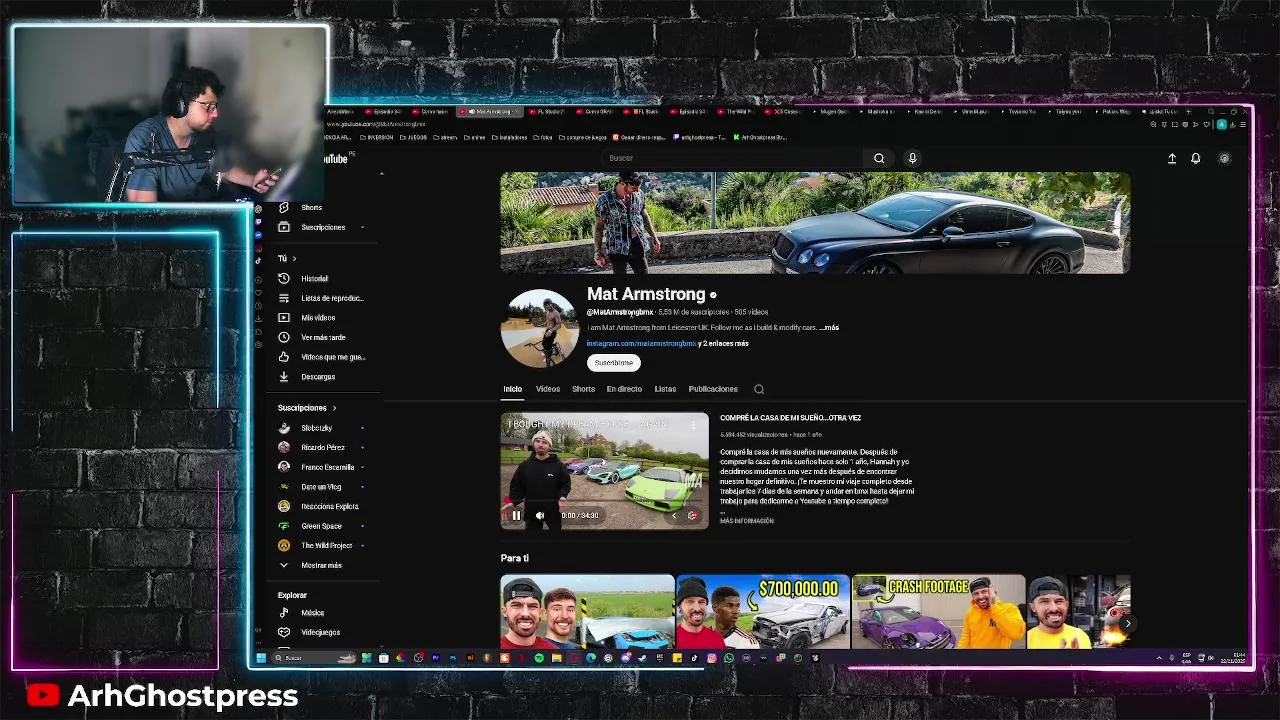1280x720 pixels.
Task: Open Mis videos in sidebar
Action: click(318, 317)
